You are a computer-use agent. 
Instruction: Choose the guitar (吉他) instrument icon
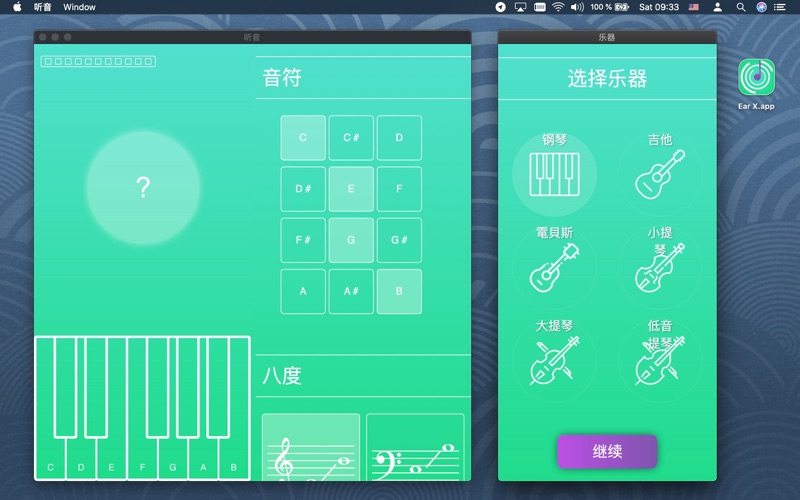click(659, 173)
